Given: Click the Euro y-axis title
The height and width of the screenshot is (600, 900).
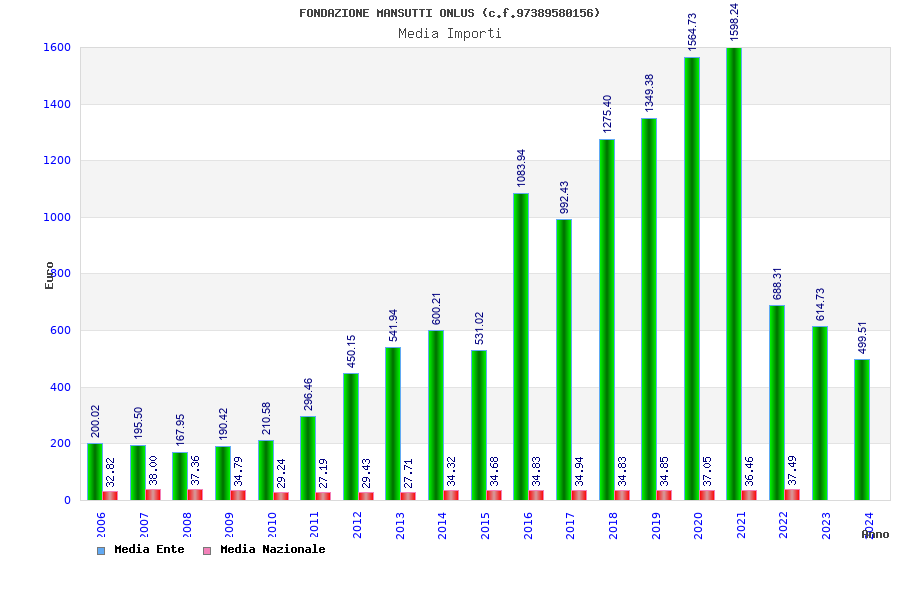Looking at the screenshot, I should click(x=49, y=275).
